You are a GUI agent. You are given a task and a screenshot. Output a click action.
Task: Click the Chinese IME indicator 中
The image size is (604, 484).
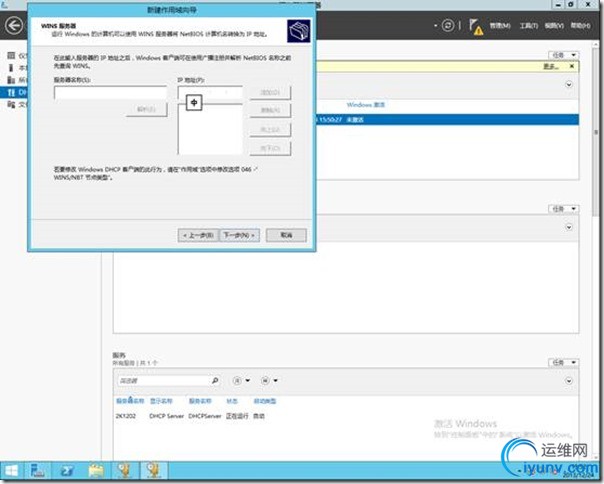click(194, 103)
